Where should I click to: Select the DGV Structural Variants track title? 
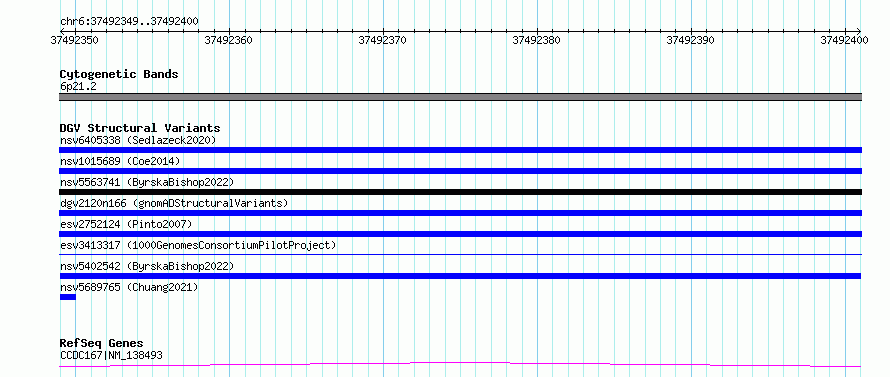coord(140,128)
